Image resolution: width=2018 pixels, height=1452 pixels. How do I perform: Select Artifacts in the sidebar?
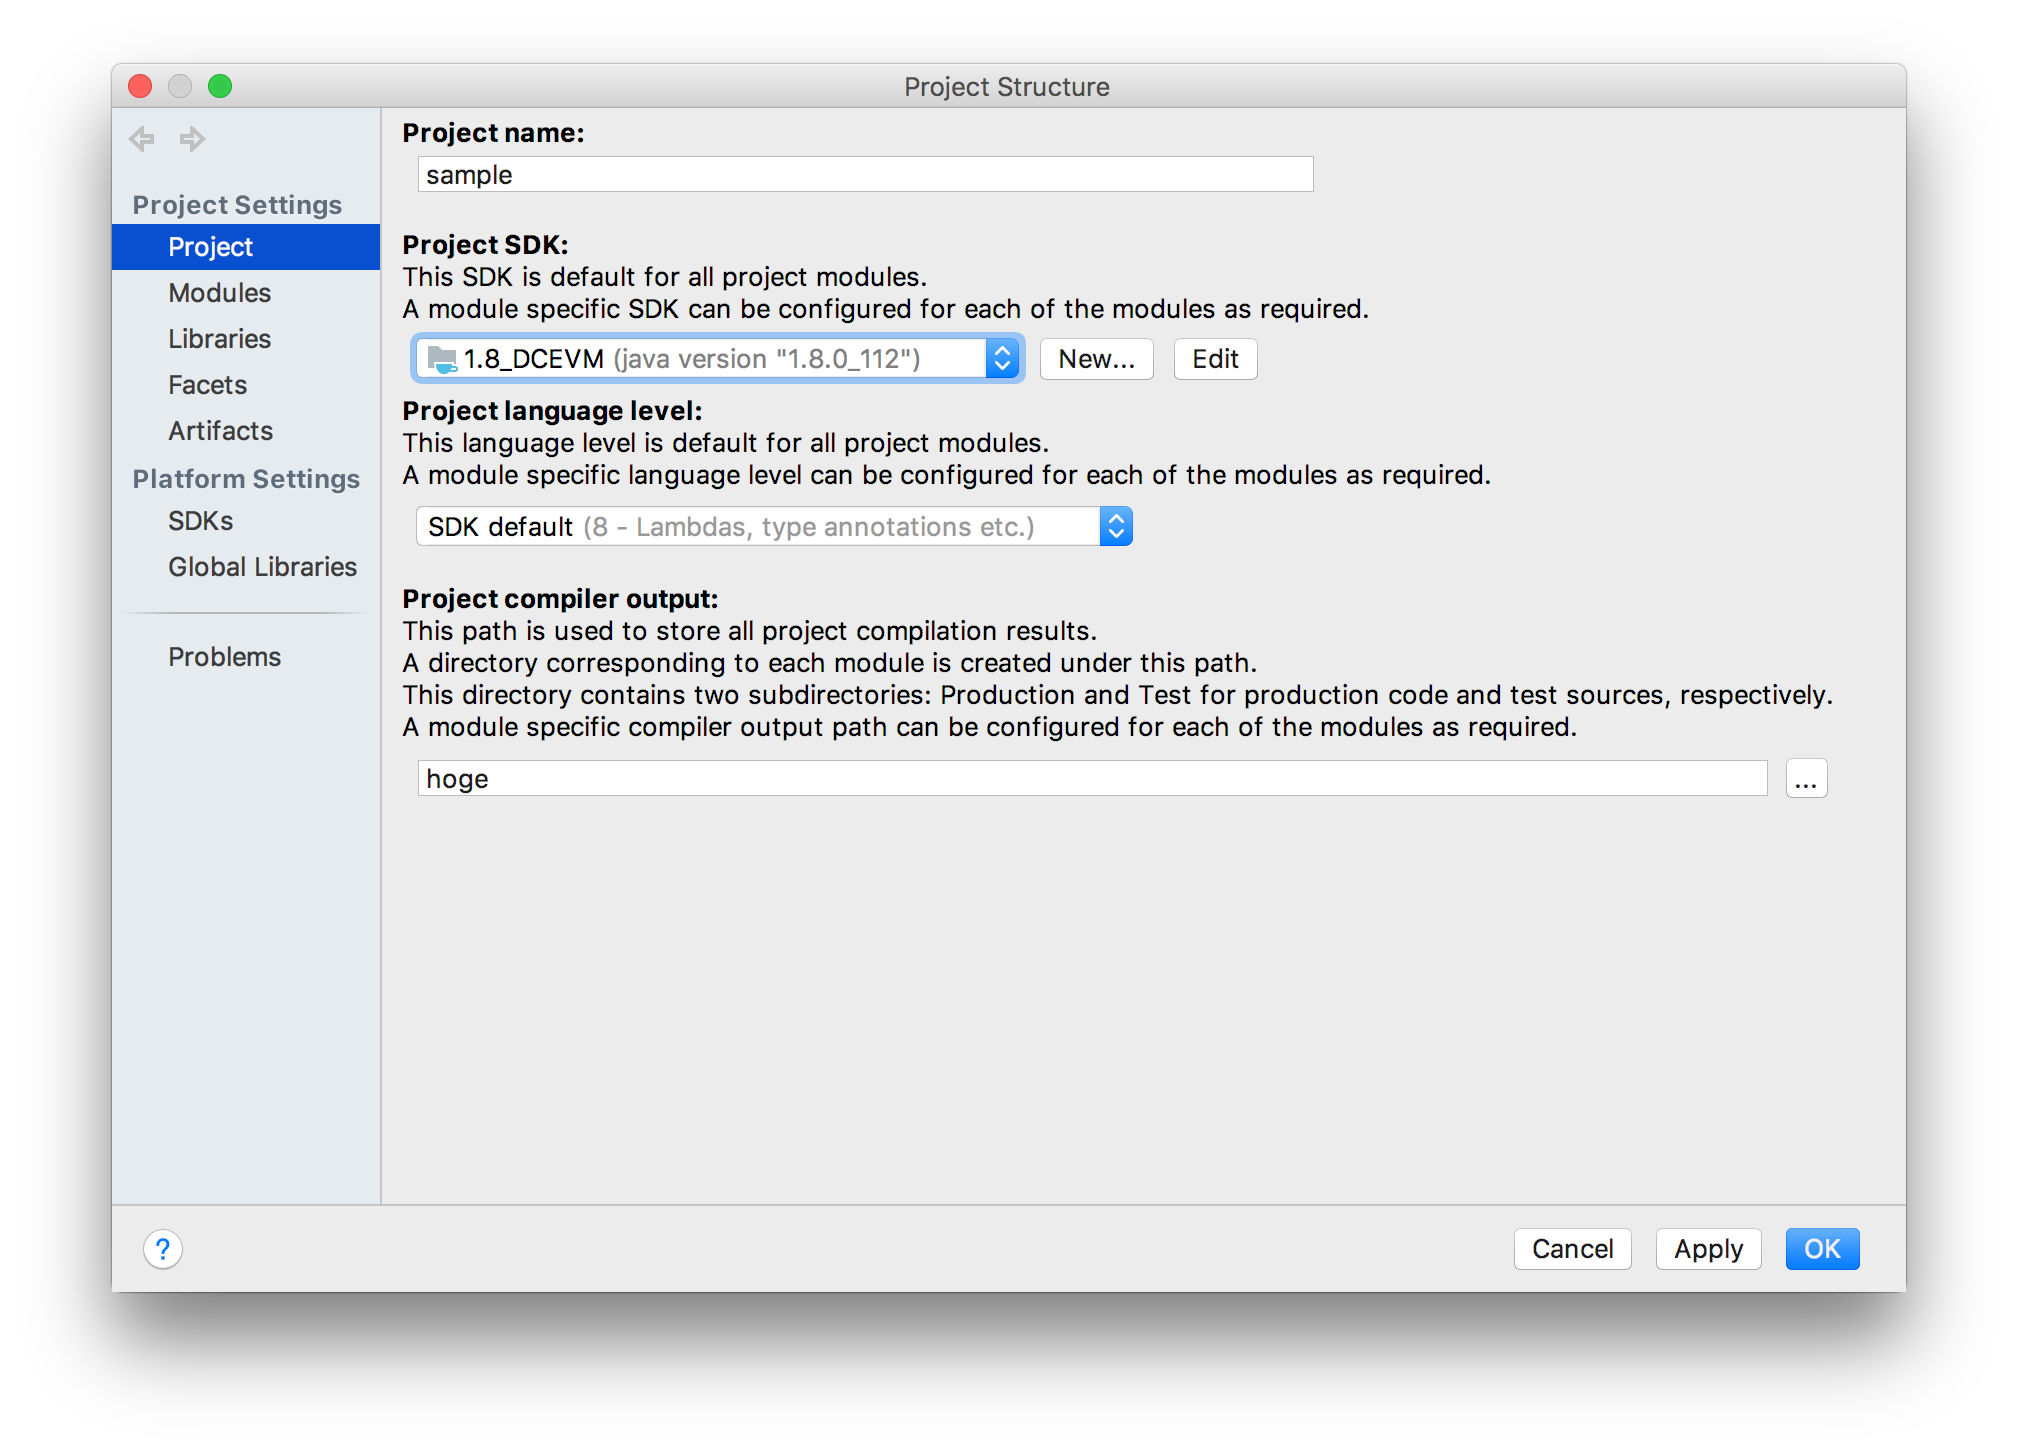coord(220,431)
